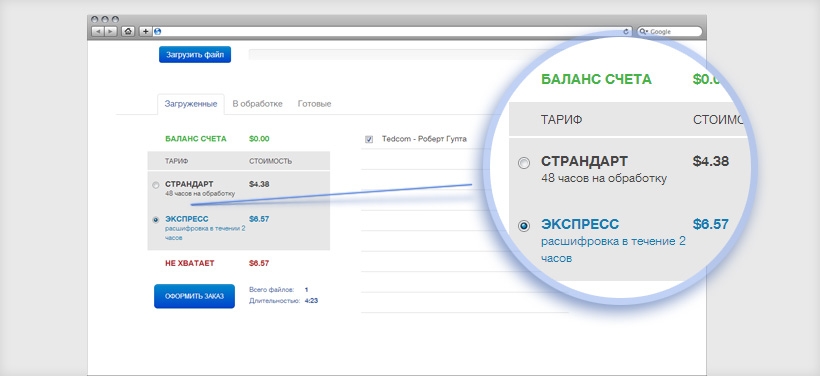The image size is (820, 376).
Task: Click inside the browser address bar
Action: click(392, 32)
